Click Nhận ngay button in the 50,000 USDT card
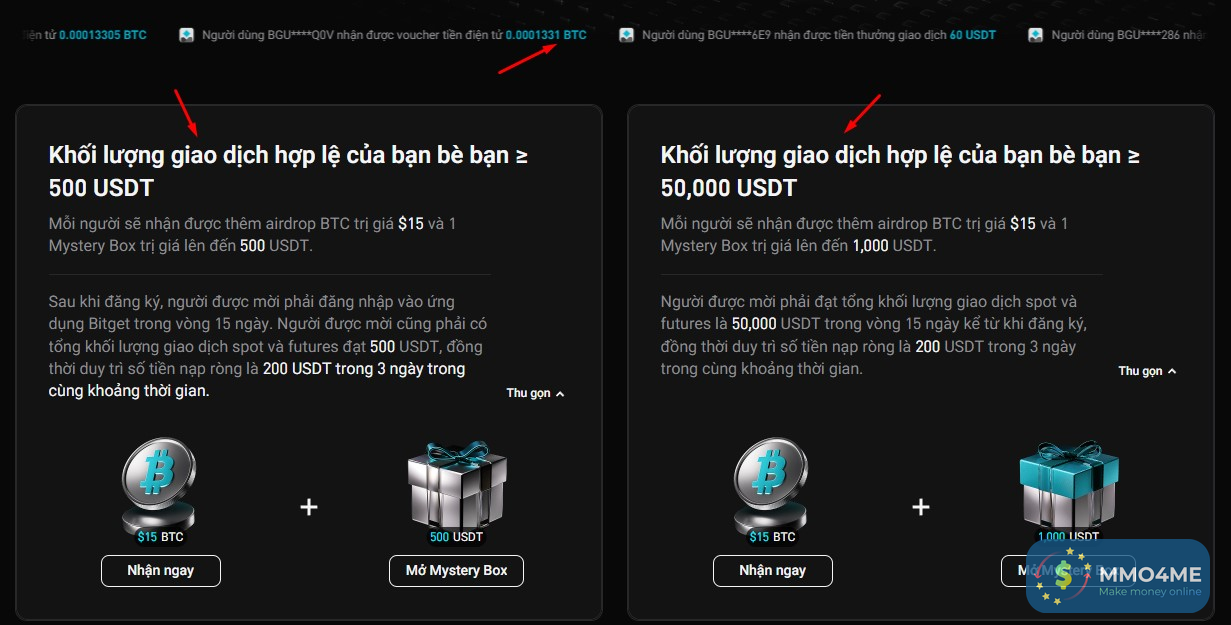Viewport: 1231px width, 625px height. [x=773, y=571]
